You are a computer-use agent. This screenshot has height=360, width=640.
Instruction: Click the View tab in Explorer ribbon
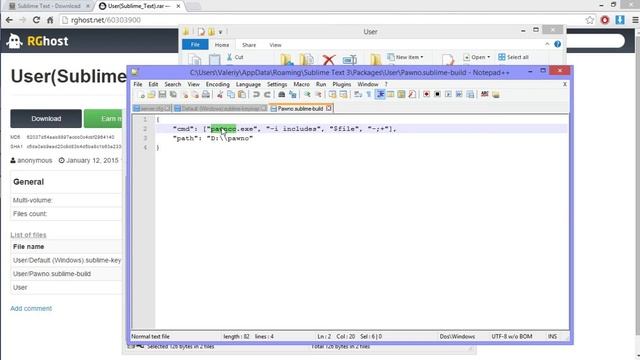[x=275, y=45]
